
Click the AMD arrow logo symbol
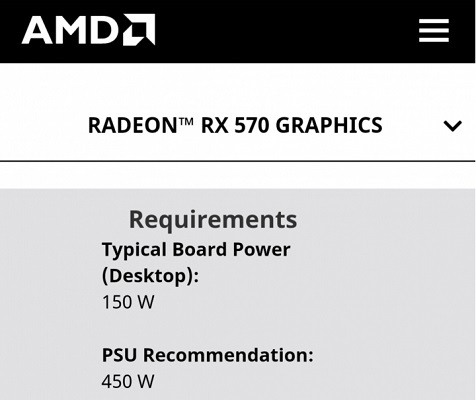click(139, 29)
